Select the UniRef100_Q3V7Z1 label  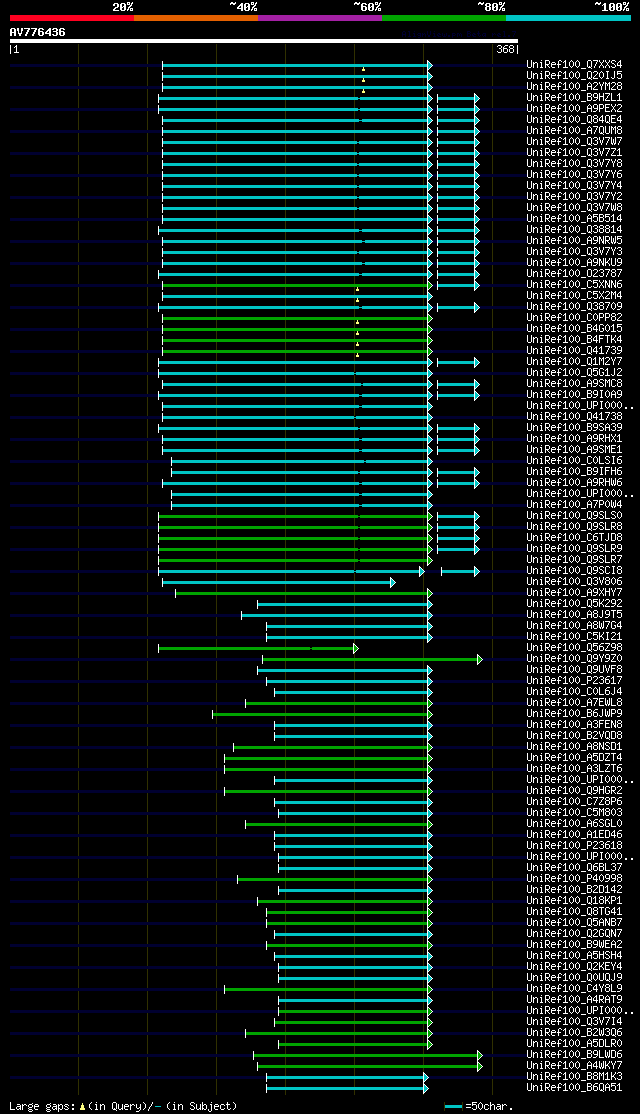pyautogui.click(x=574, y=152)
